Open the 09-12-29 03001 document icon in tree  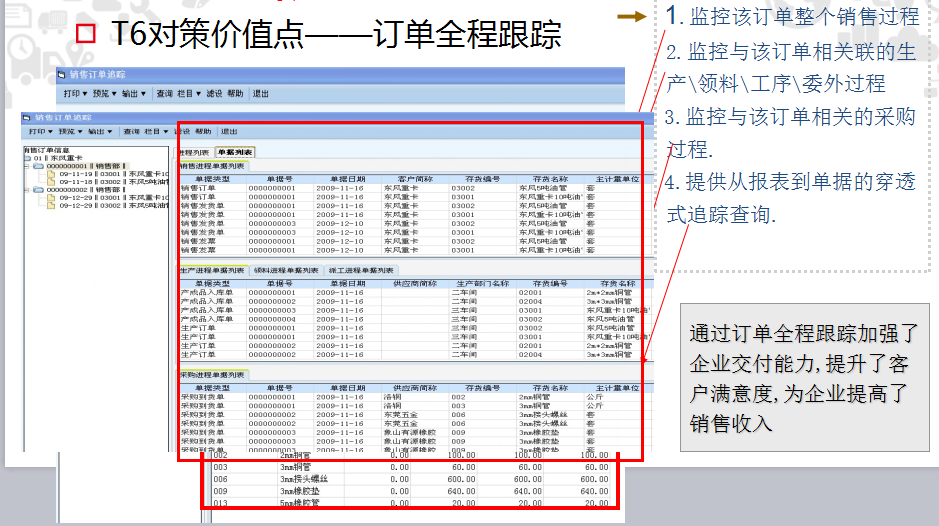click(x=51, y=197)
